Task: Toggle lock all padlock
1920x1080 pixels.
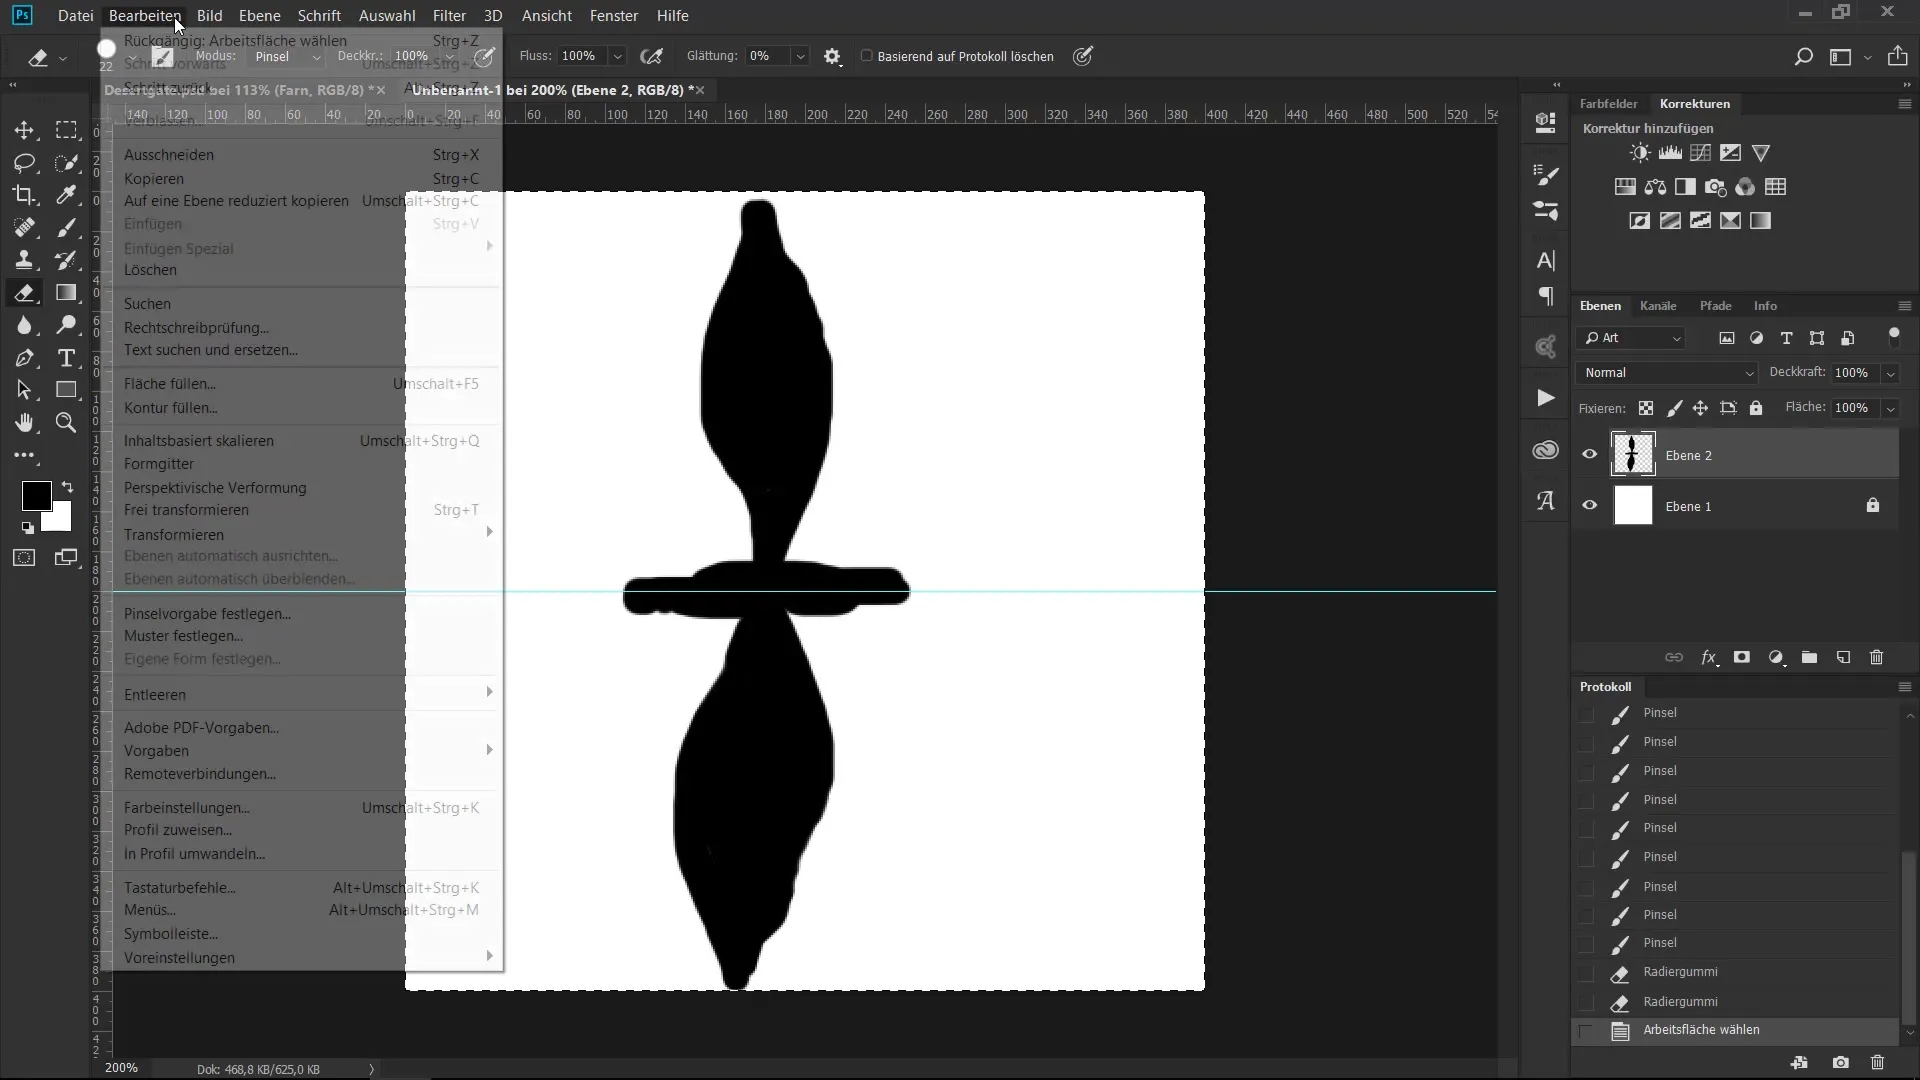Action: [x=1756, y=408]
